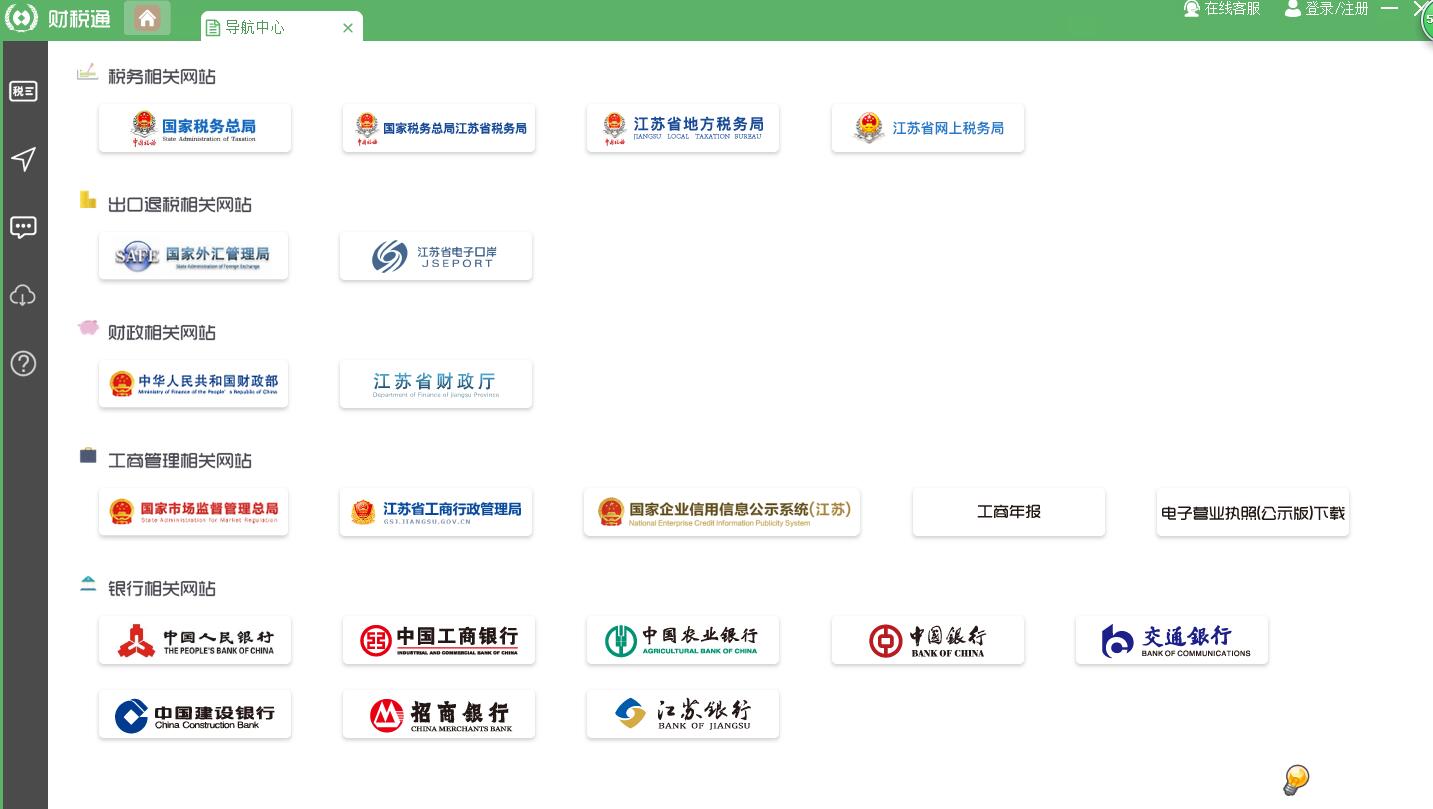This screenshot has width=1433, height=809.
Task: Open 中国农业银行 website link
Action: coord(683,640)
